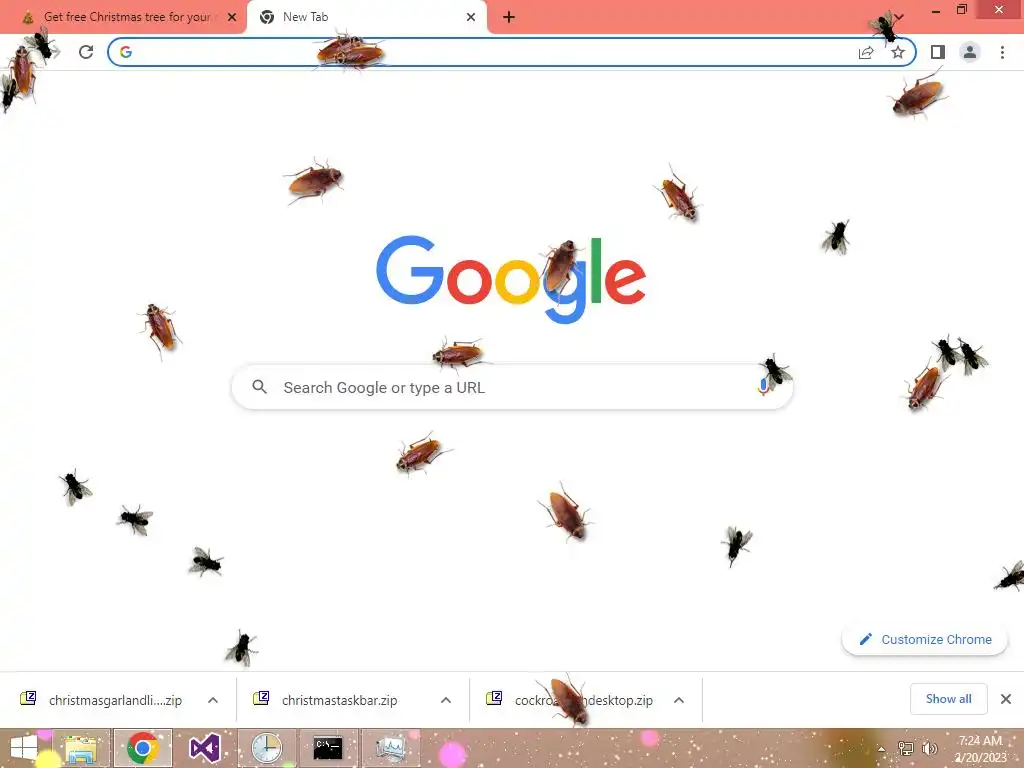
Task: Reload the current page
Action: tap(86, 52)
